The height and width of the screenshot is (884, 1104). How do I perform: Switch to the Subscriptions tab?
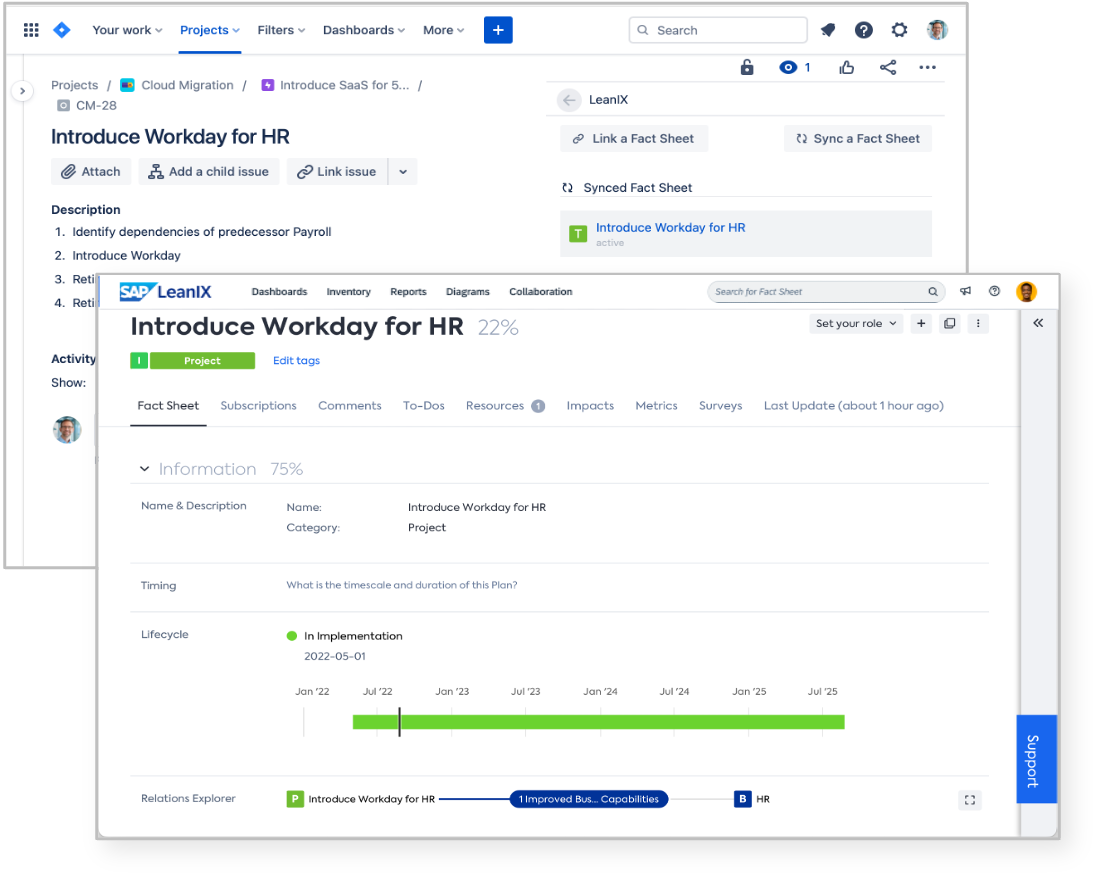pyautogui.click(x=258, y=406)
